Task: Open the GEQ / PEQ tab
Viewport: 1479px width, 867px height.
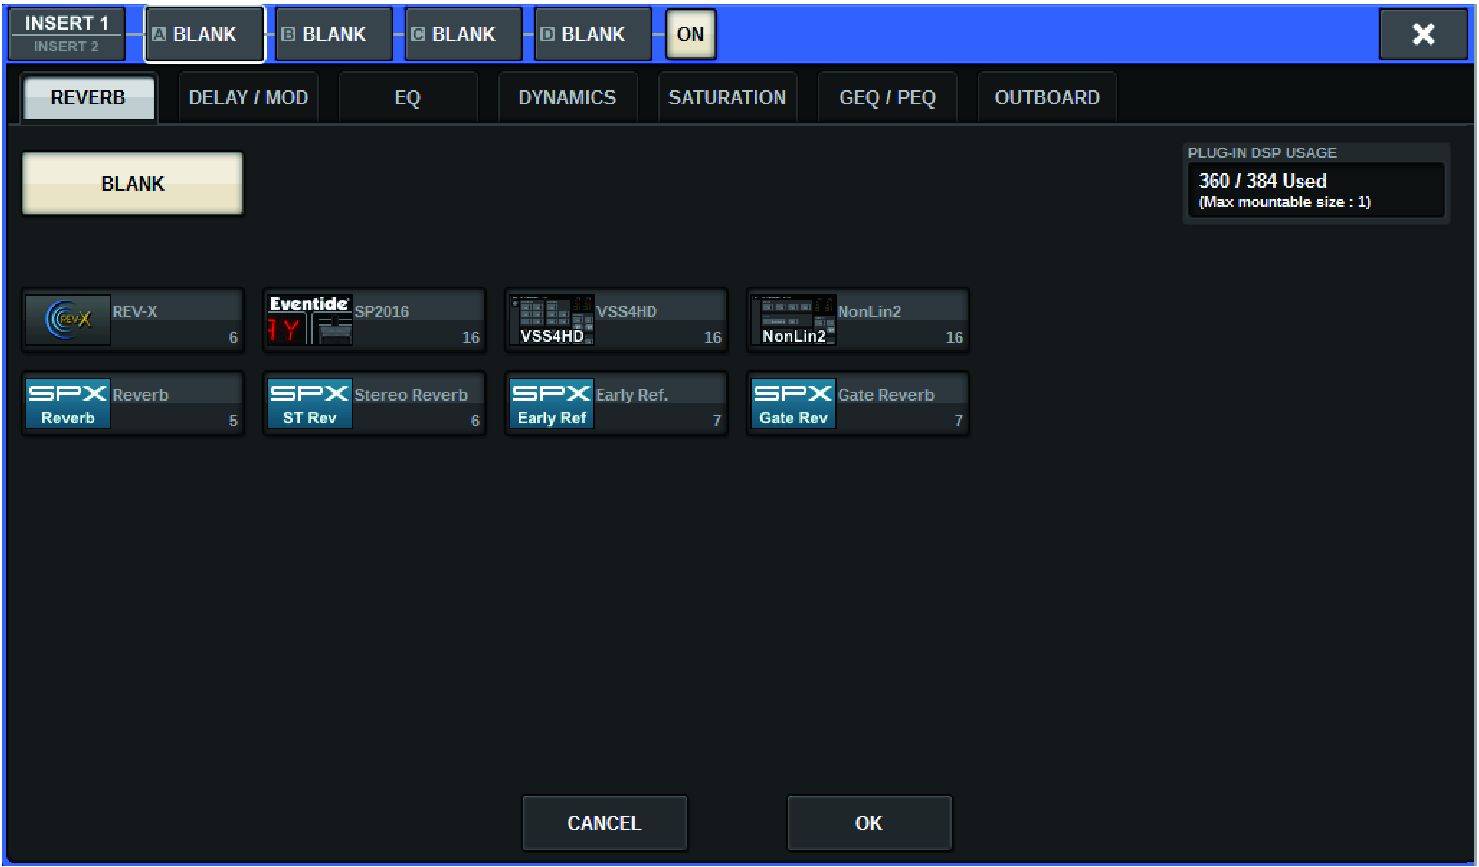Action: (x=887, y=98)
